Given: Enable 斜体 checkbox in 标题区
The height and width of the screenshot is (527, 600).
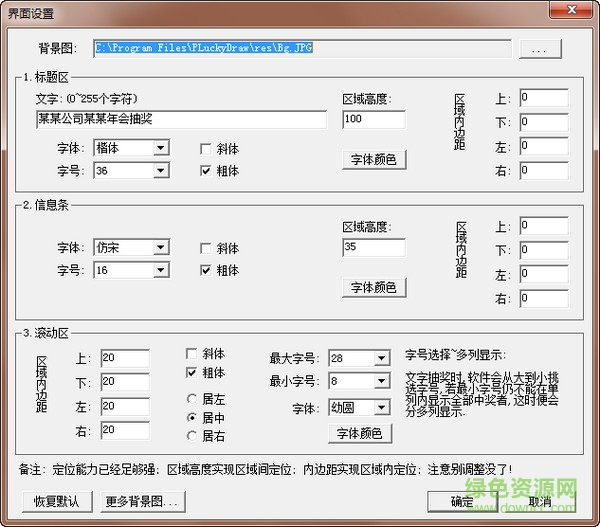Looking at the screenshot, I should tap(206, 149).
